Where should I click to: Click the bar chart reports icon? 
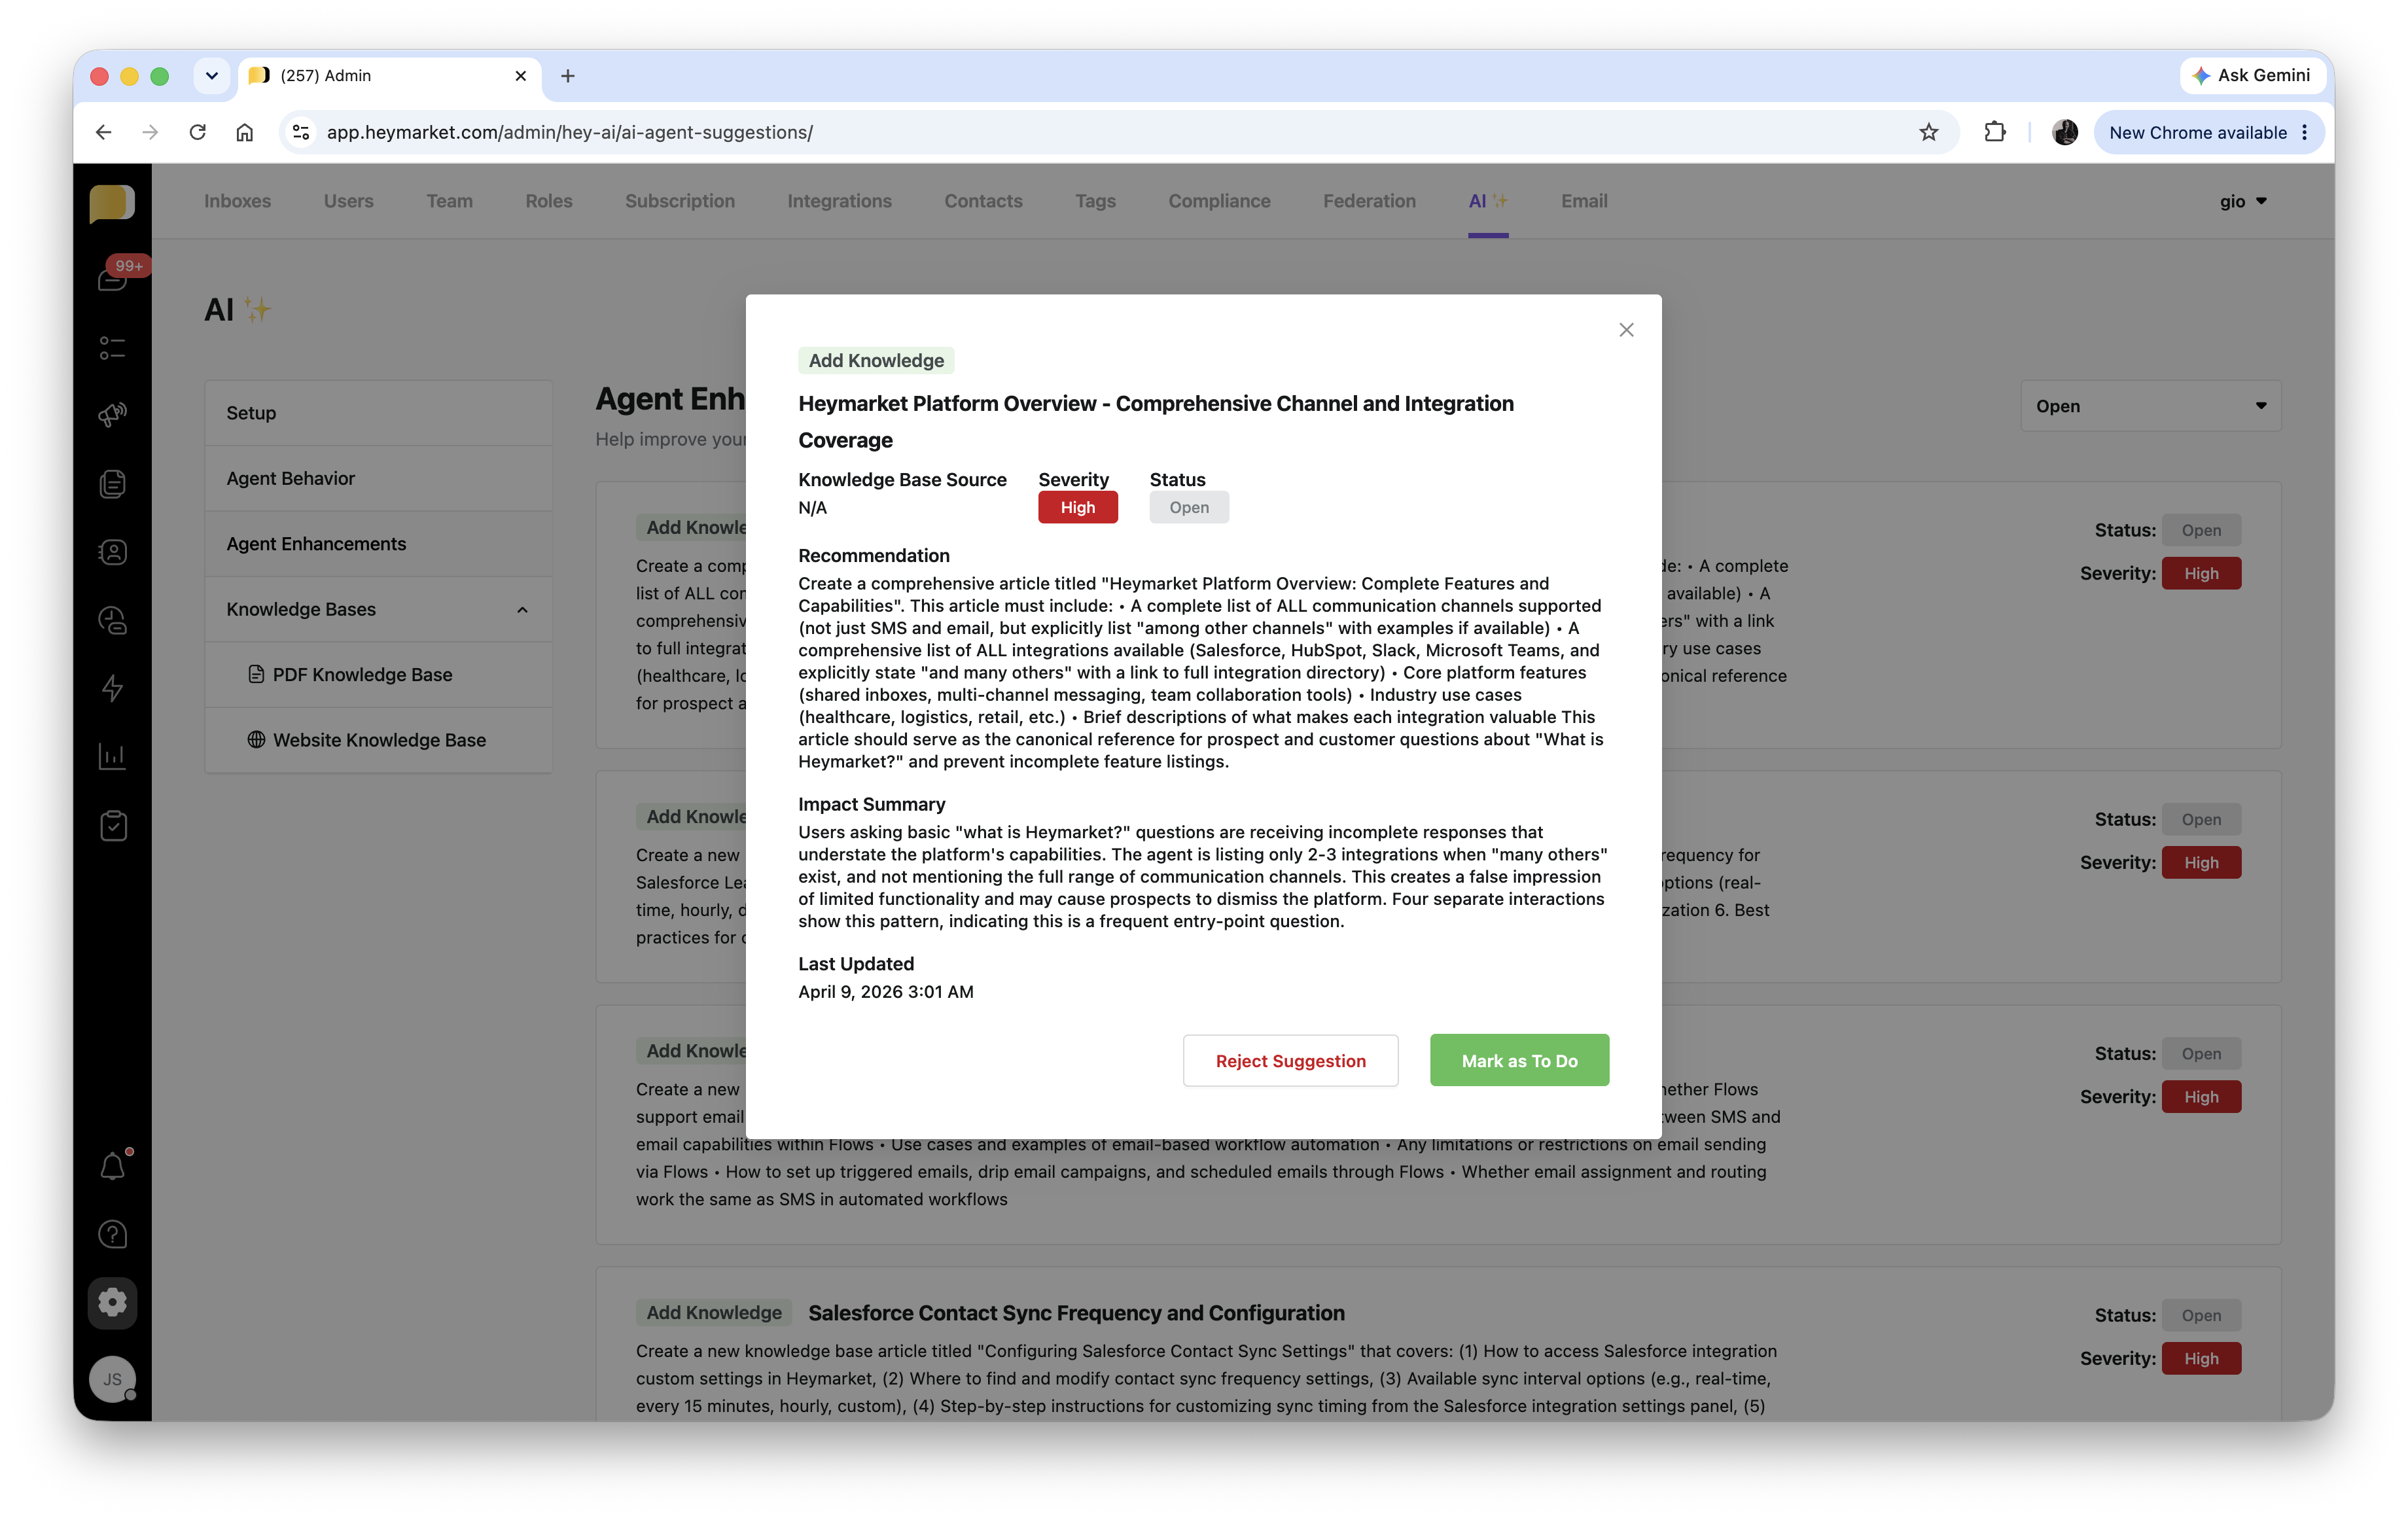[113, 756]
